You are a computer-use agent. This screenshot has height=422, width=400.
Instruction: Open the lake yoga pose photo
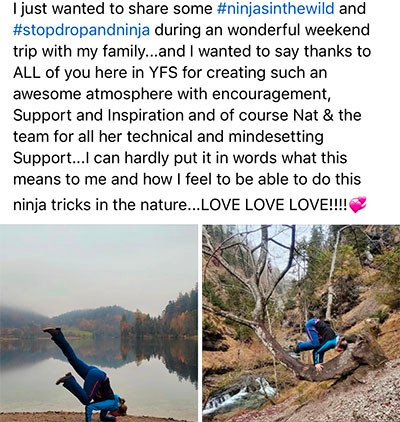(99, 323)
